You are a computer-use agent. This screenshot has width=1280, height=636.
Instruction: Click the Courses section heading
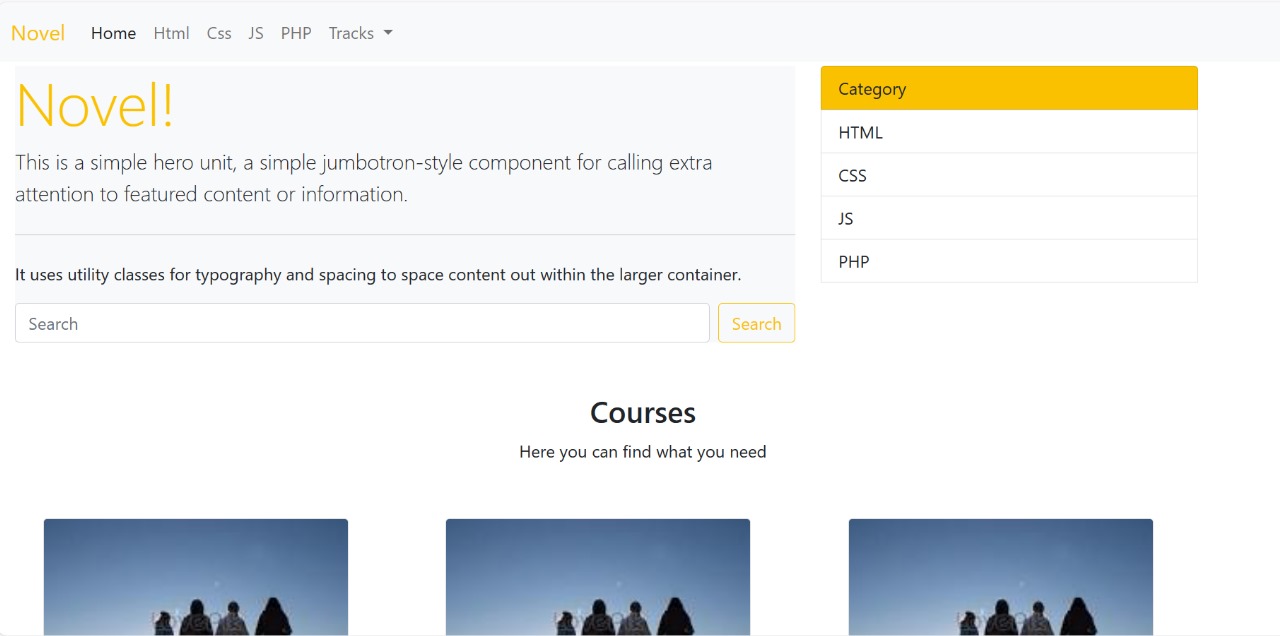click(643, 412)
